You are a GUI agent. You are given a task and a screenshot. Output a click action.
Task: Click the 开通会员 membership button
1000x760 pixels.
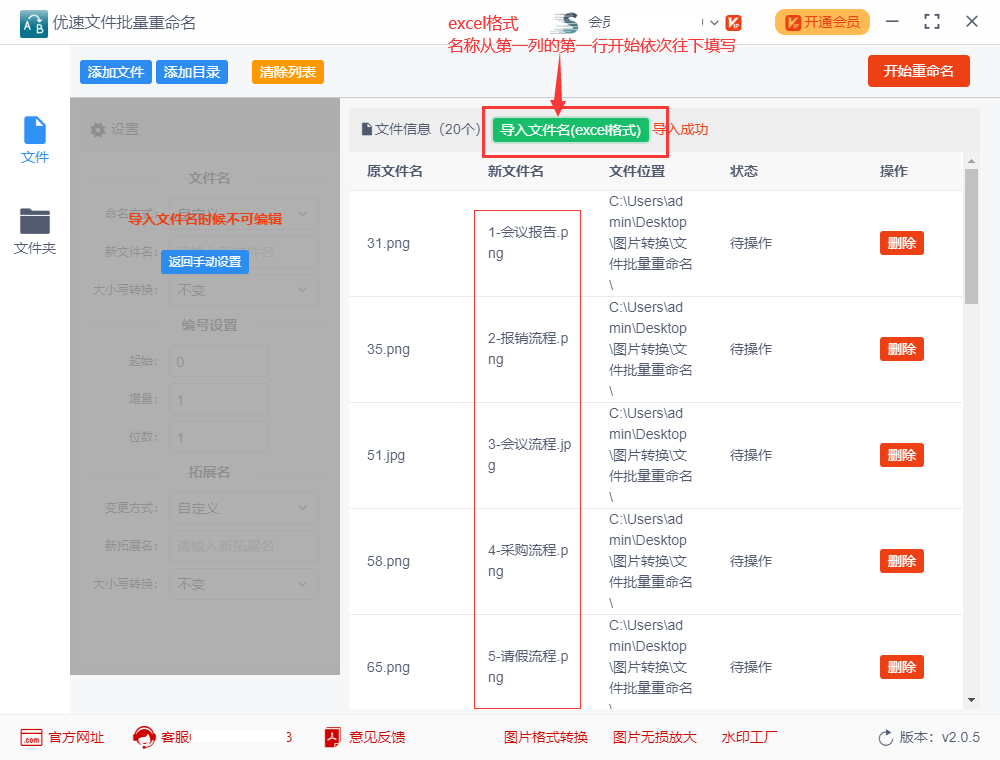click(x=822, y=22)
